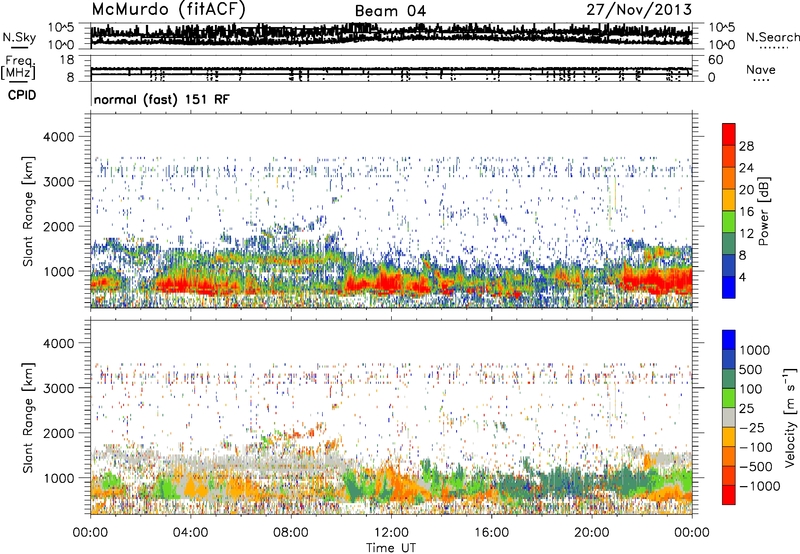800x554 pixels.
Task: Pick the blue top segment of Velocity colorbar
Action: (x=729, y=340)
